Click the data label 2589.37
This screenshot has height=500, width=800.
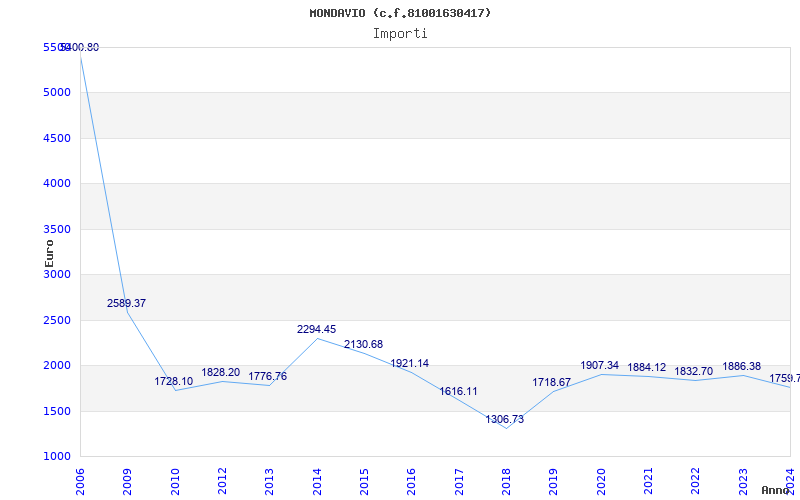click(x=127, y=303)
